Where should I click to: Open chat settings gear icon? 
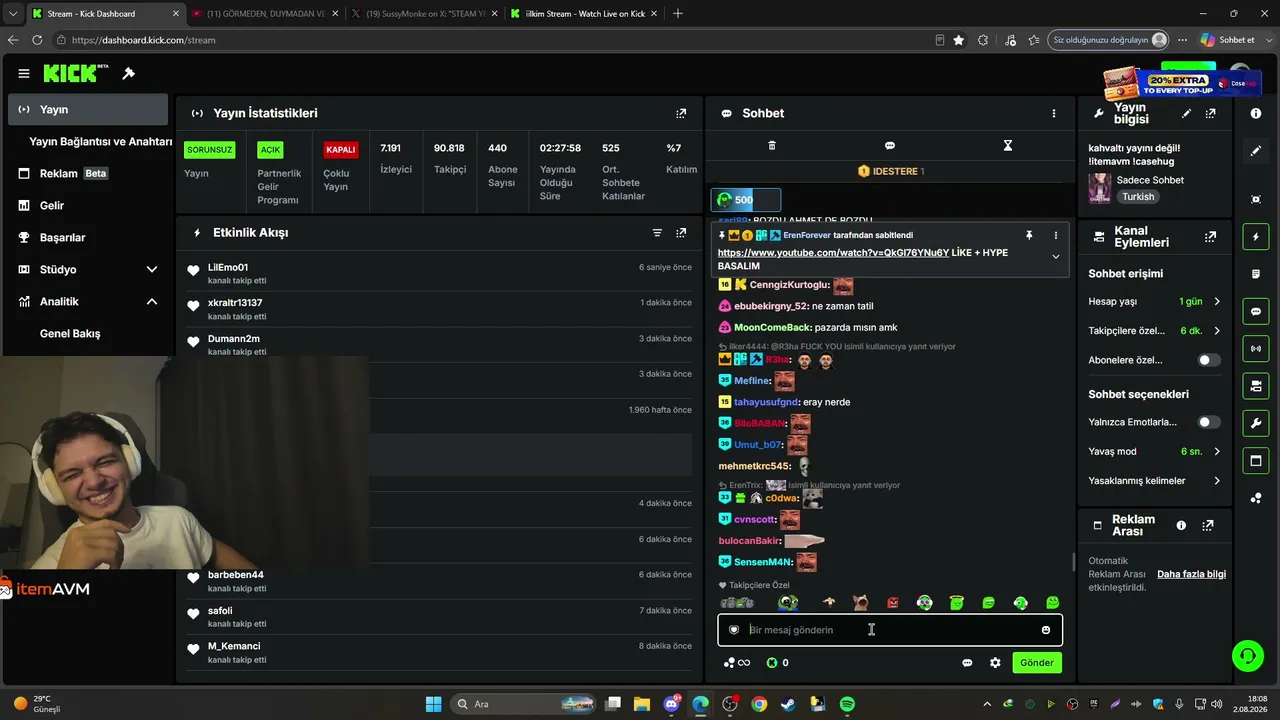tap(995, 663)
